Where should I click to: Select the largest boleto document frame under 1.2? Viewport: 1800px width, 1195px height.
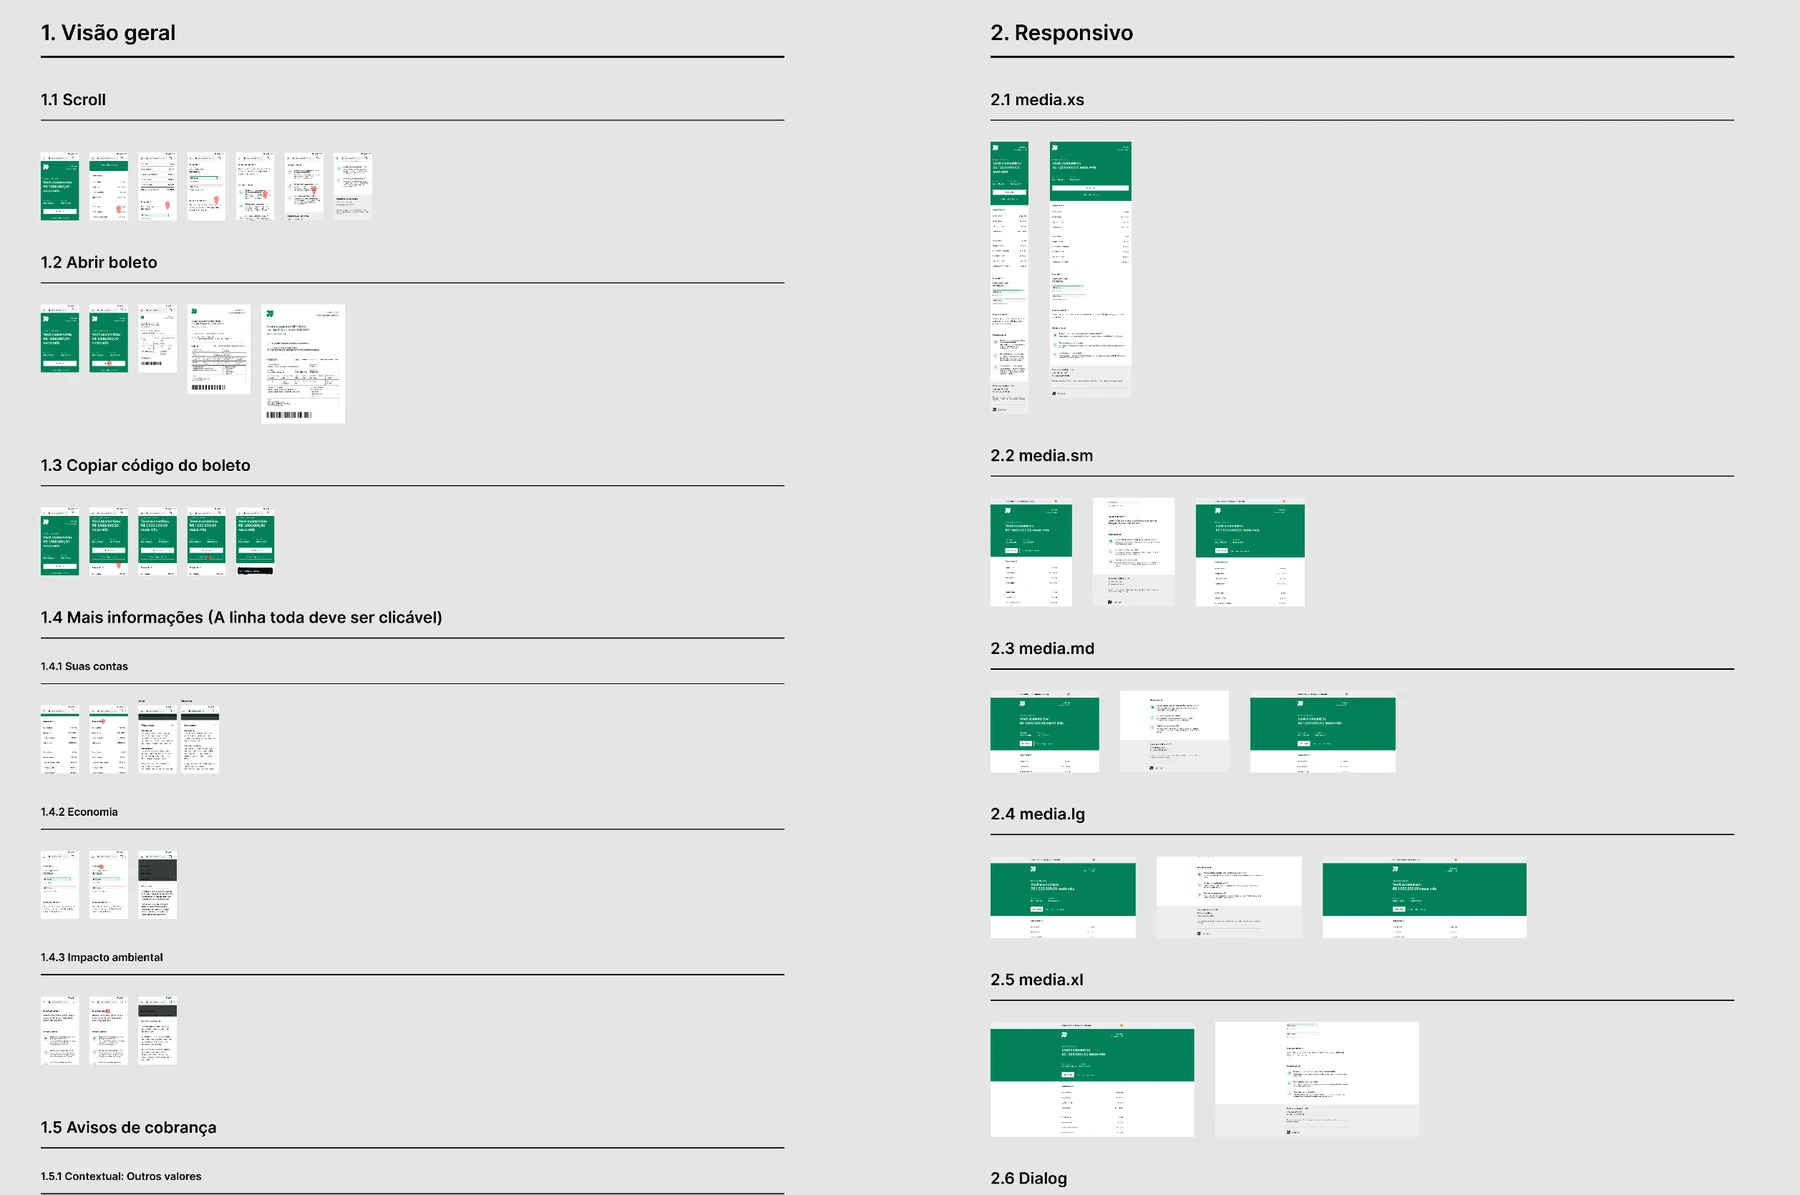pos(303,364)
